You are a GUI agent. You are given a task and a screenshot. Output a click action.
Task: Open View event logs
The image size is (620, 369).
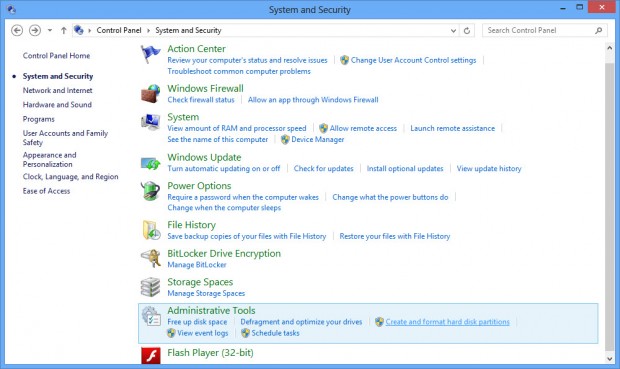(202, 333)
